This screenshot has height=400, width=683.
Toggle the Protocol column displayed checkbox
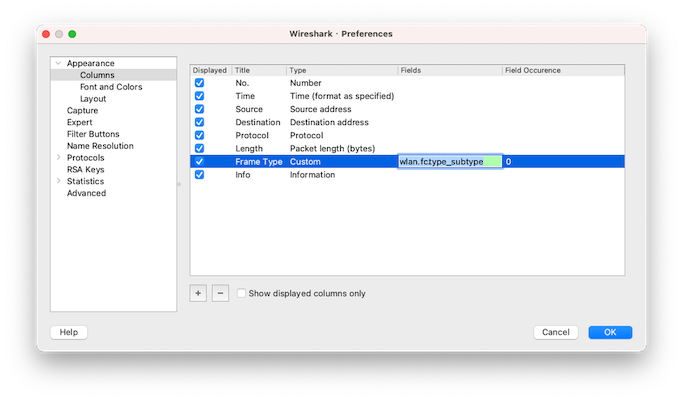pos(199,135)
